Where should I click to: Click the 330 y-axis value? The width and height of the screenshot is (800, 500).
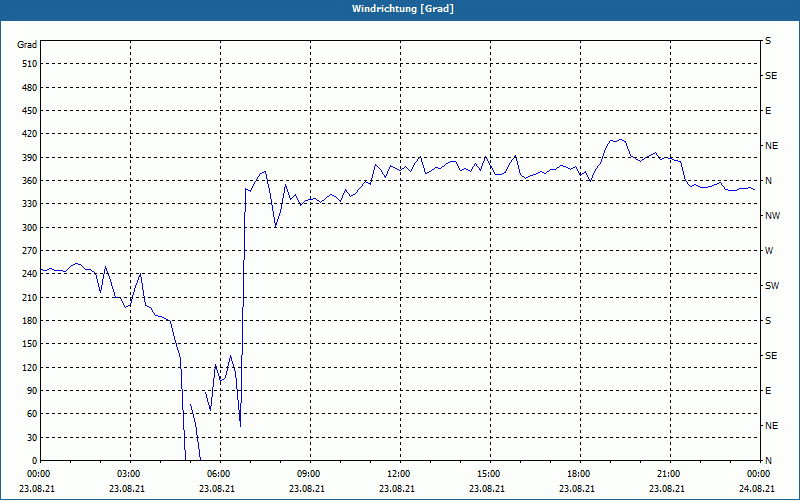(30, 204)
